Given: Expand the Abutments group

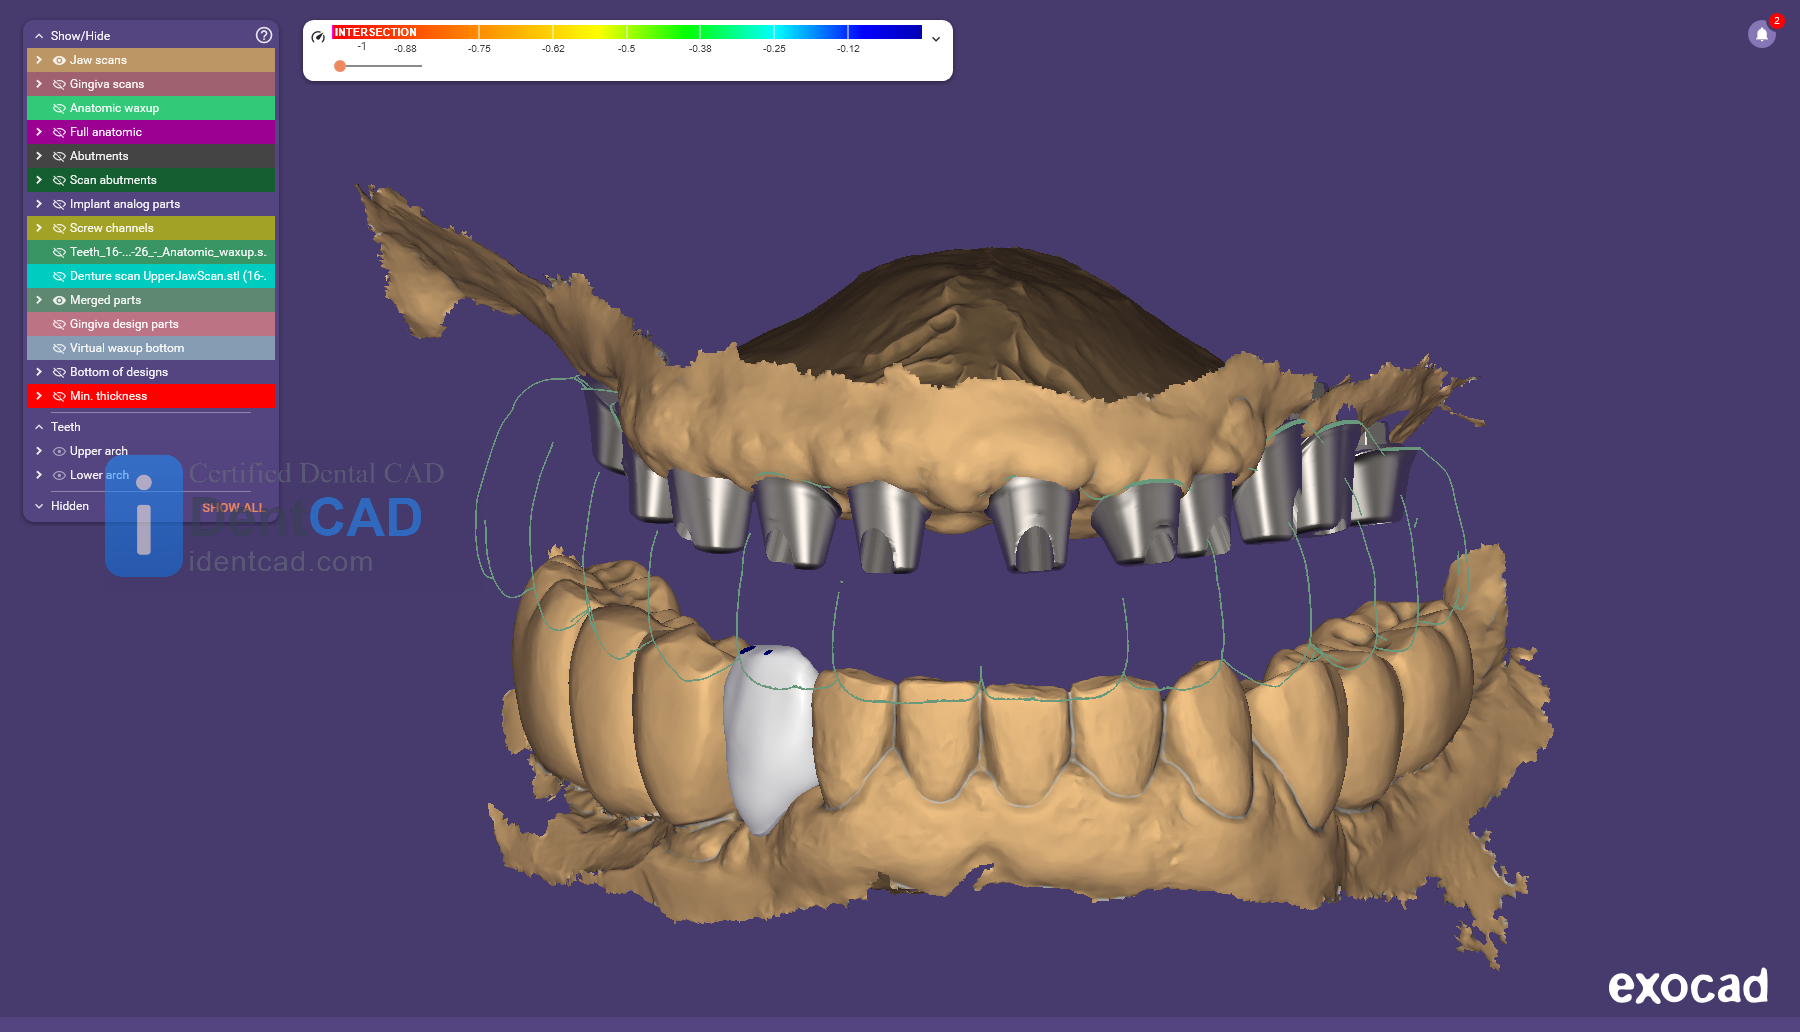Looking at the screenshot, I should pyautogui.click(x=39, y=156).
